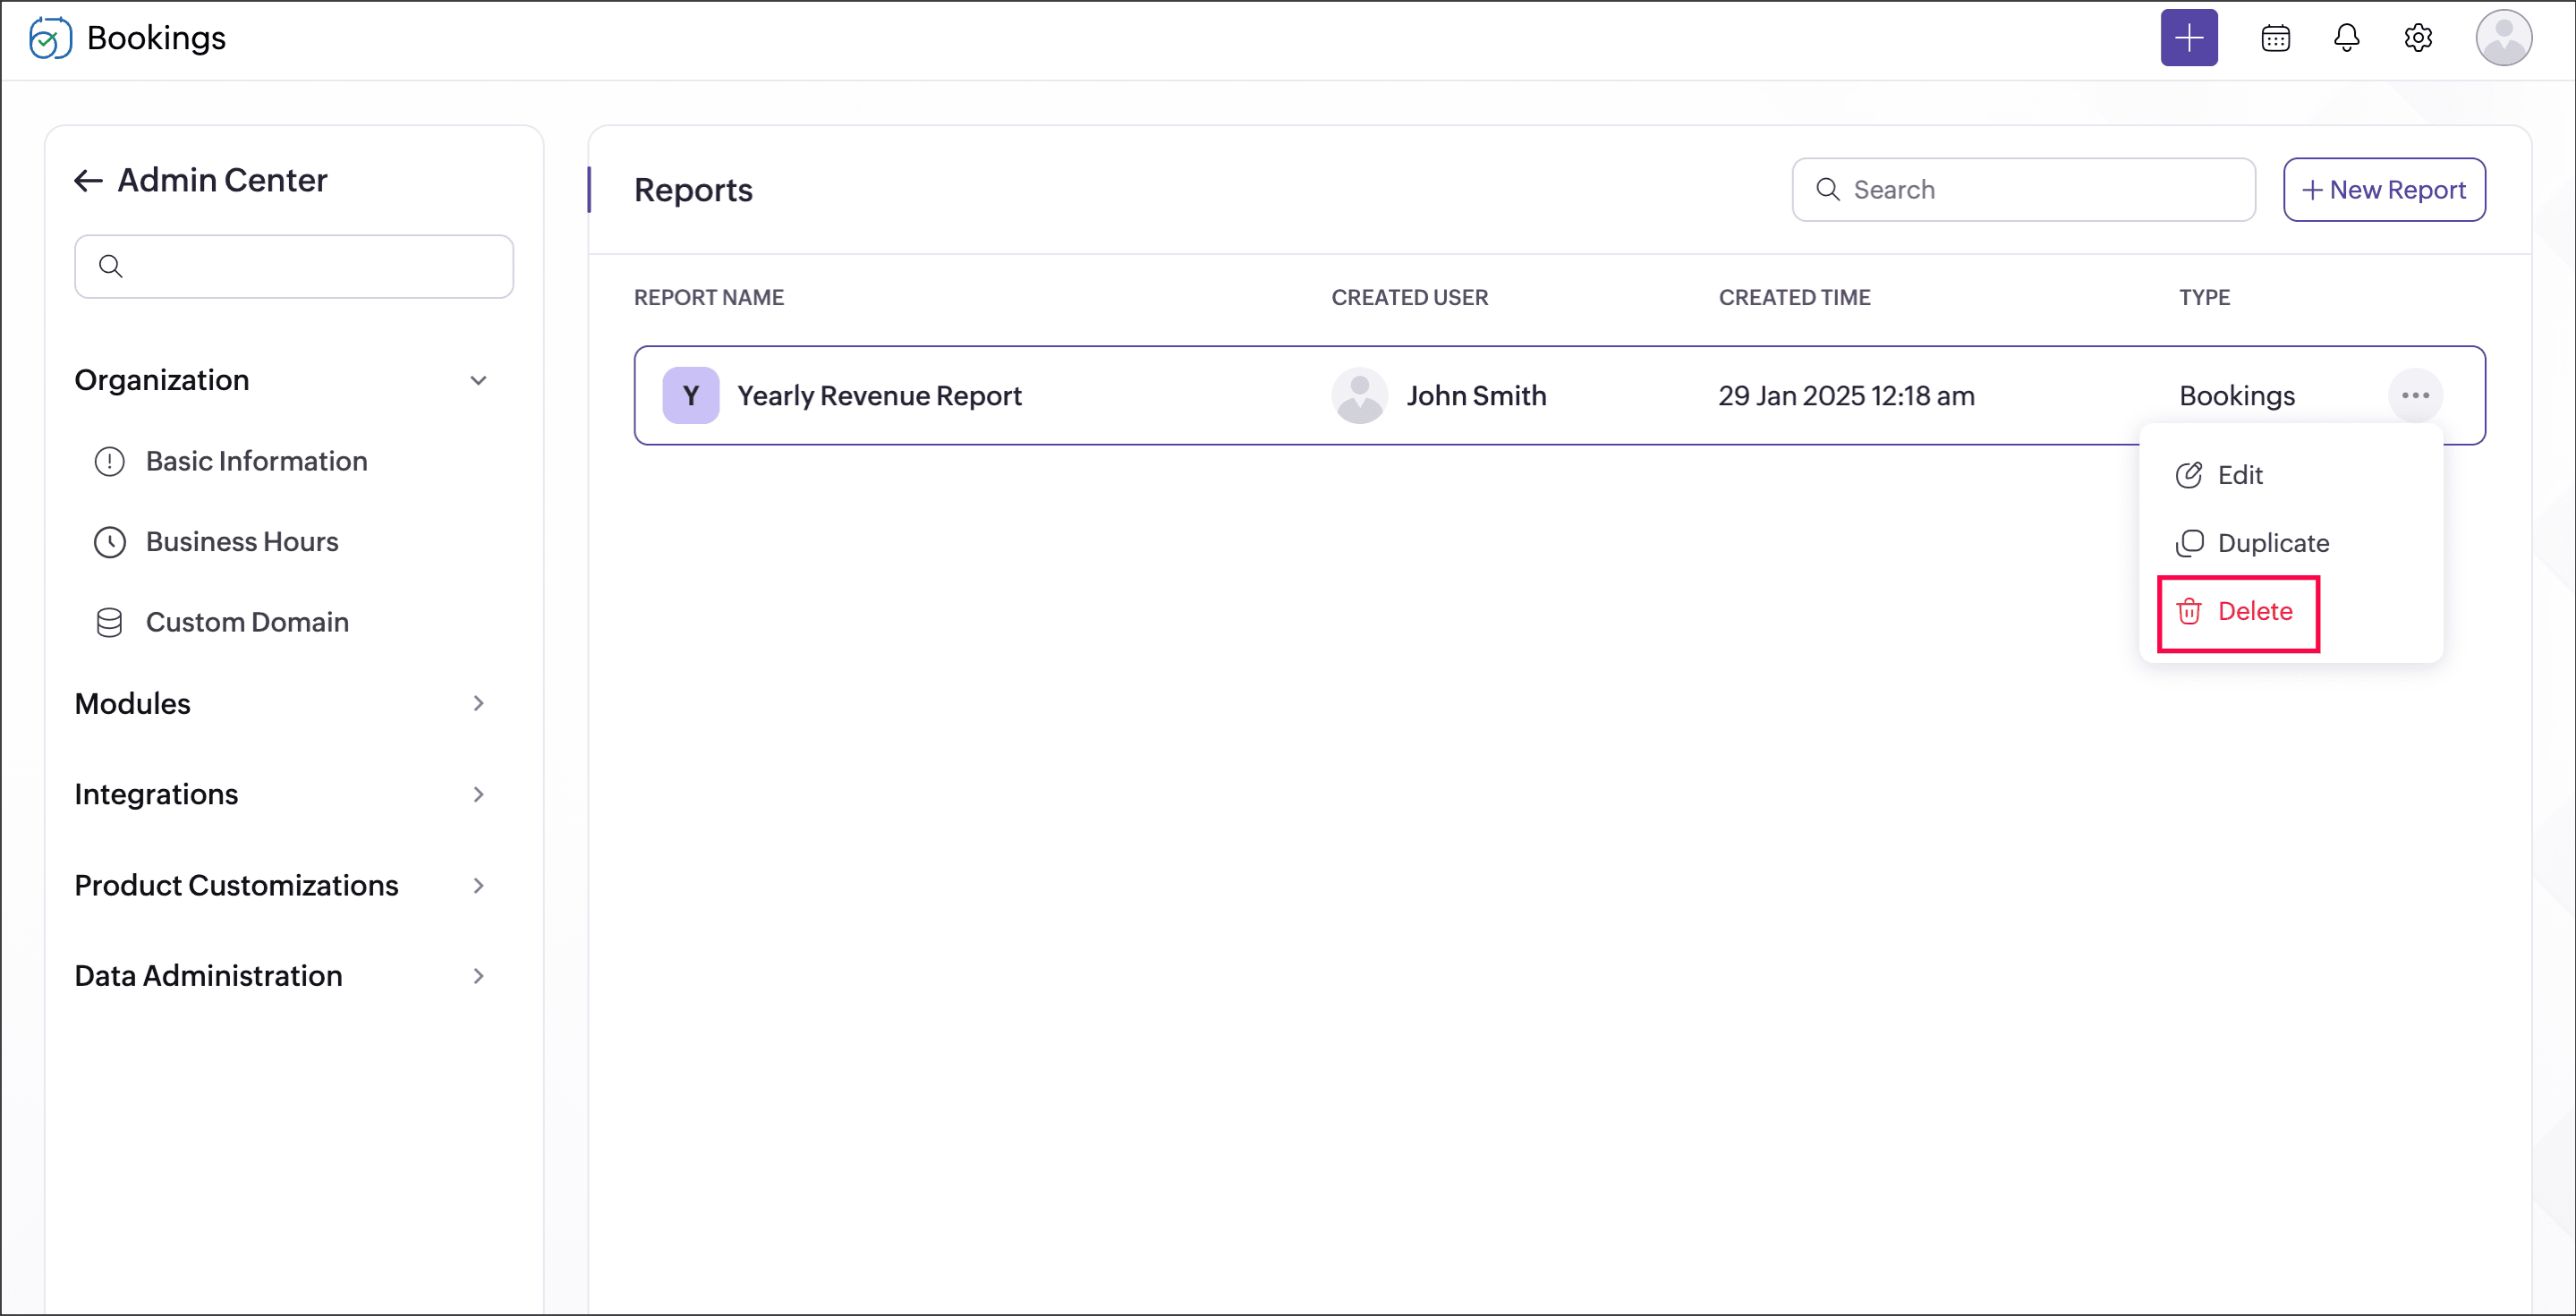The height and width of the screenshot is (1316, 2576).
Task: Click the Admin Center heading
Action: point(222,180)
